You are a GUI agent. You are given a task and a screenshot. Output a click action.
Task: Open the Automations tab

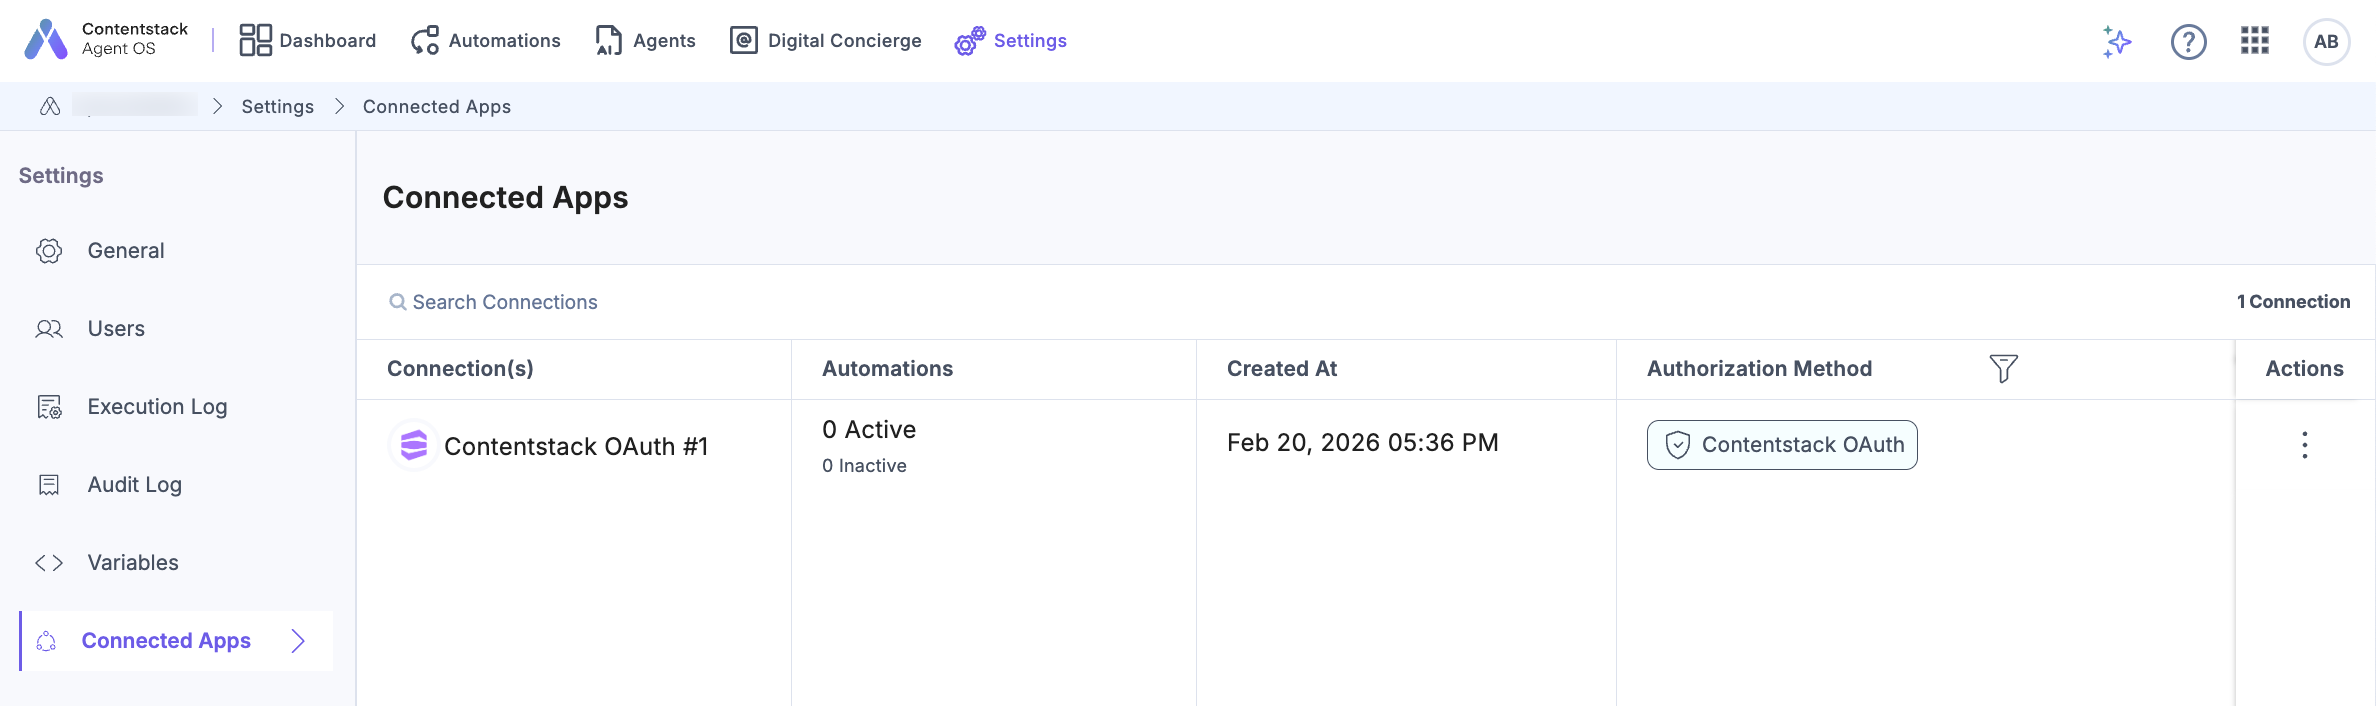click(x=486, y=41)
